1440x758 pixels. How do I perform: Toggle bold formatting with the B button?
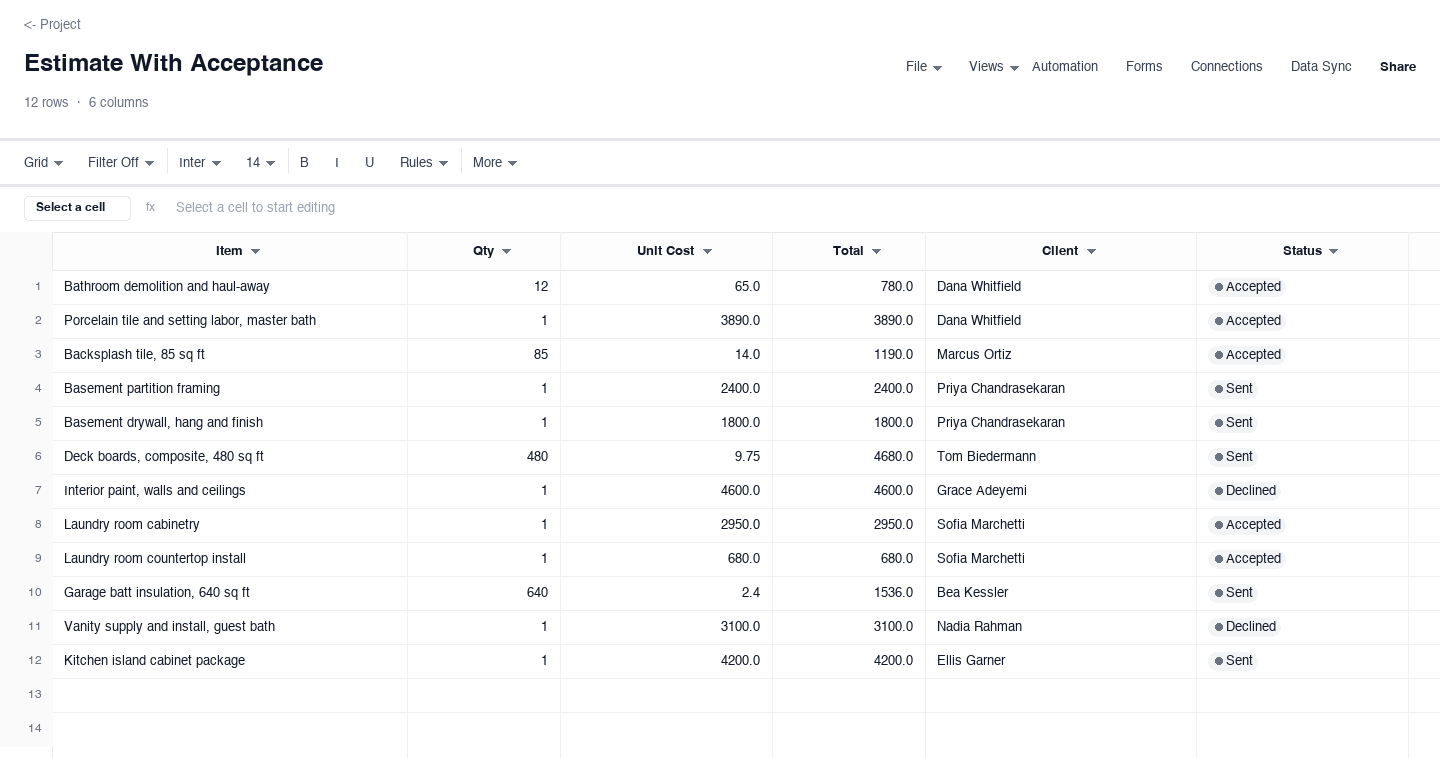coord(304,162)
